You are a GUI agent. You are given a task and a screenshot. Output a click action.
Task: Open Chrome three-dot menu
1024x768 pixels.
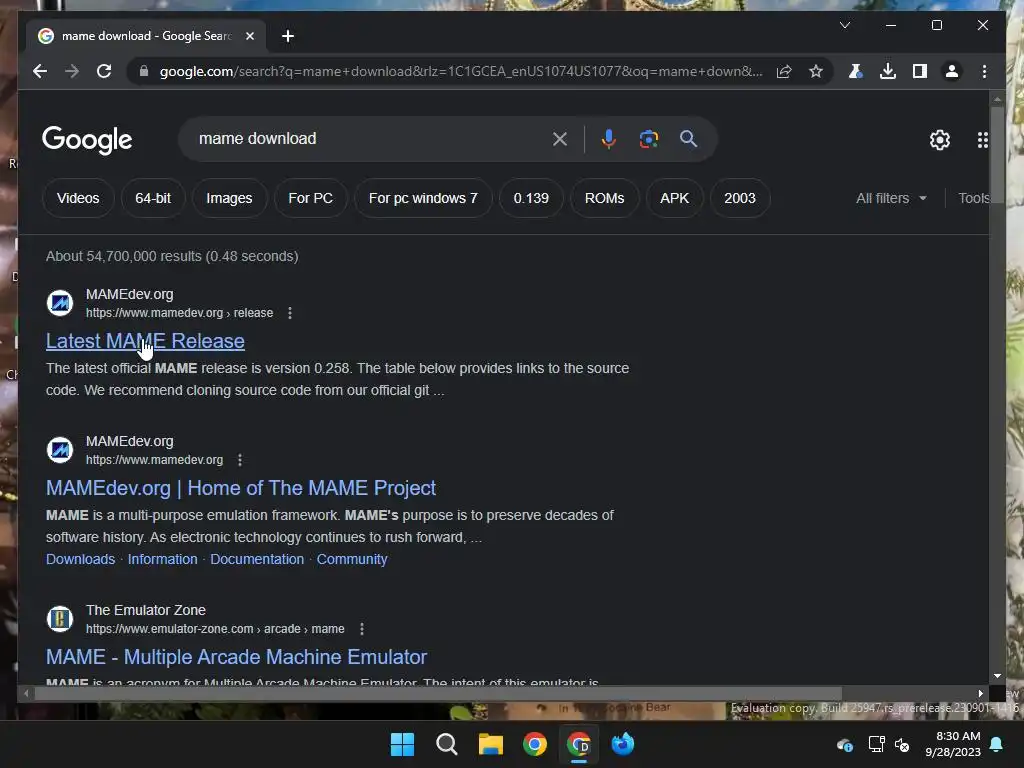(984, 71)
